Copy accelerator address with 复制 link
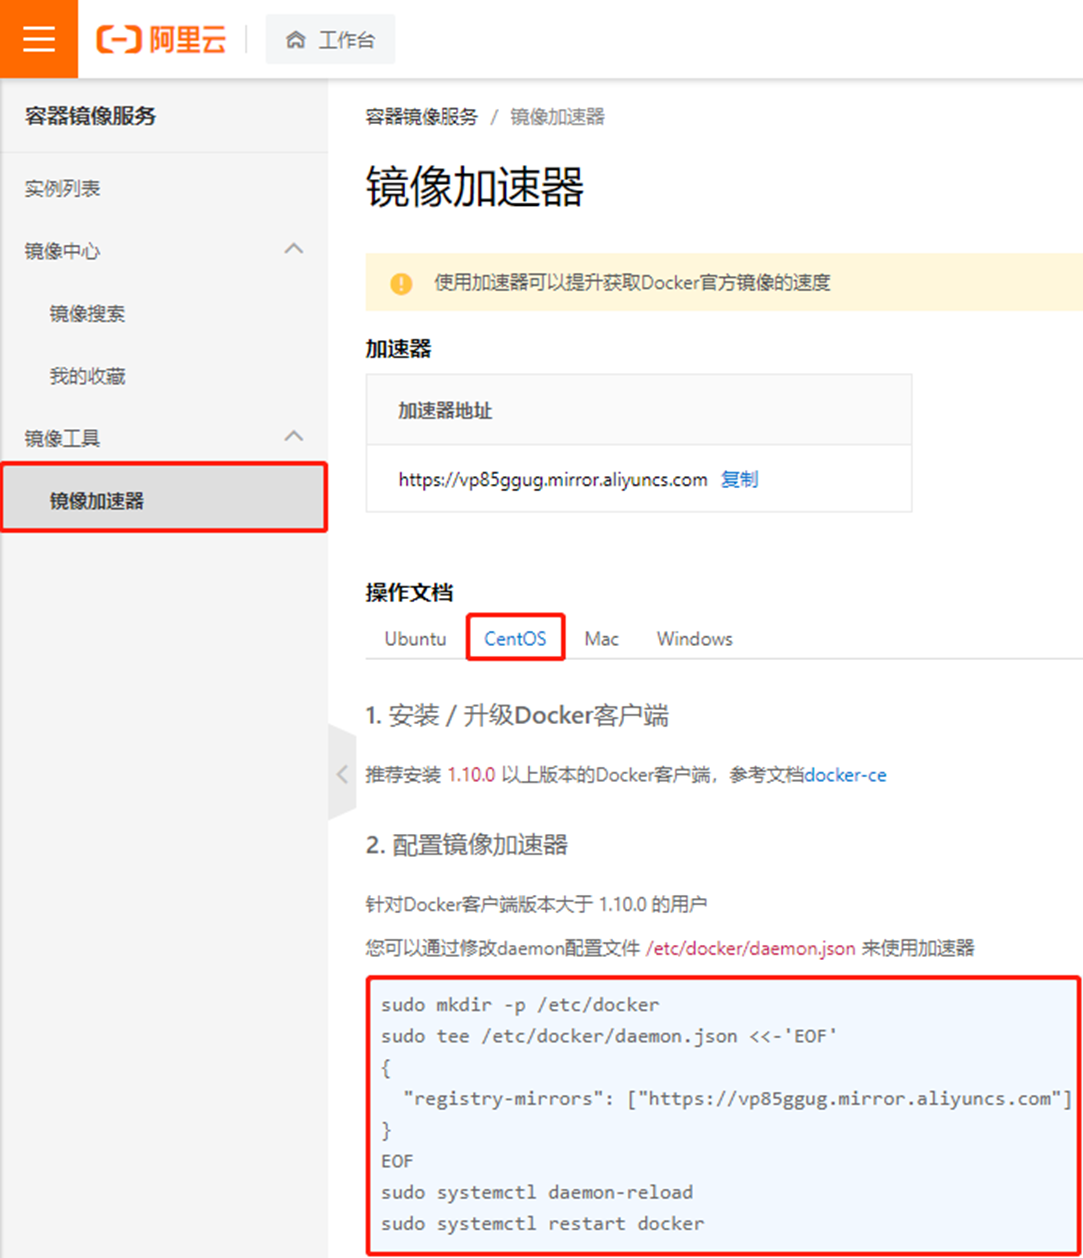This screenshot has height=1258, width=1083. [739, 479]
